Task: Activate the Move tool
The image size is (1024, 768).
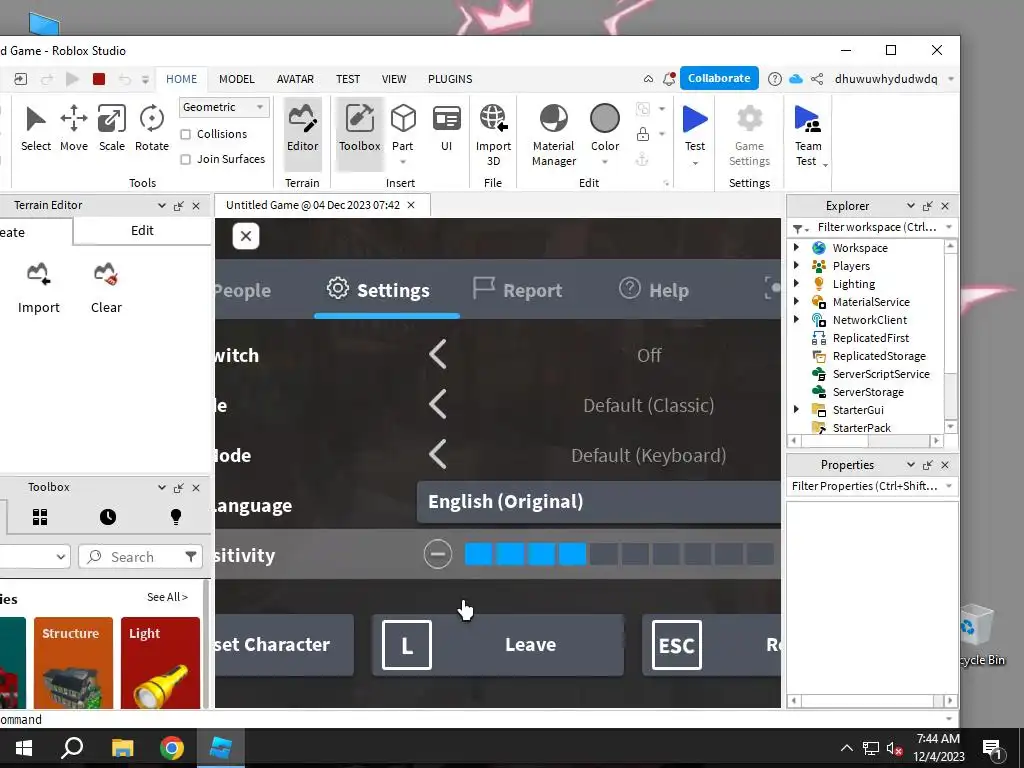Action: [x=74, y=129]
